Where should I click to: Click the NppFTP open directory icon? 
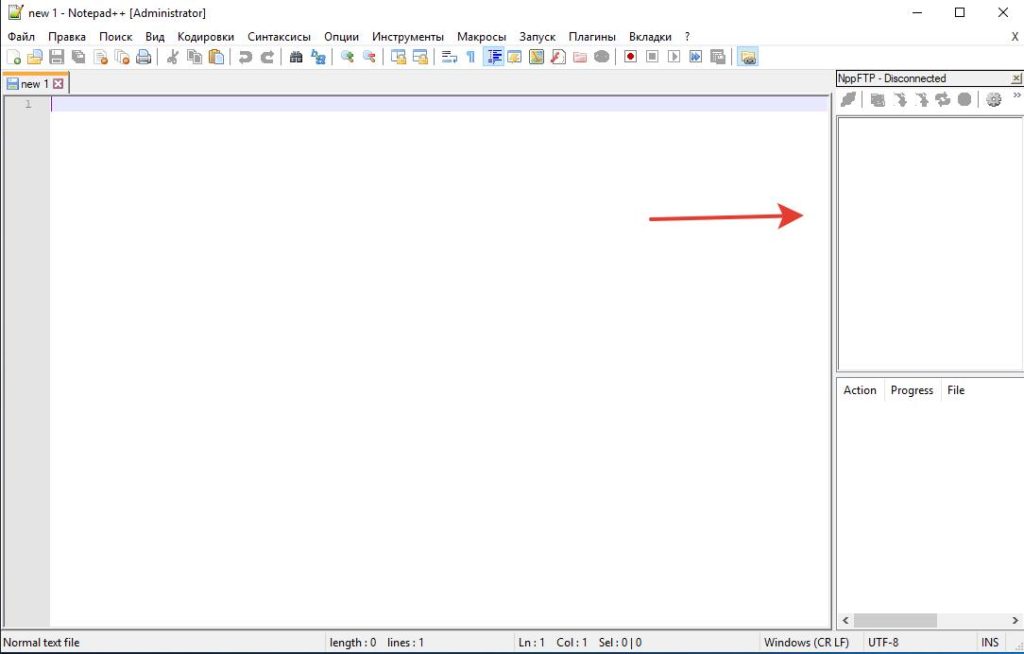pos(878,99)
